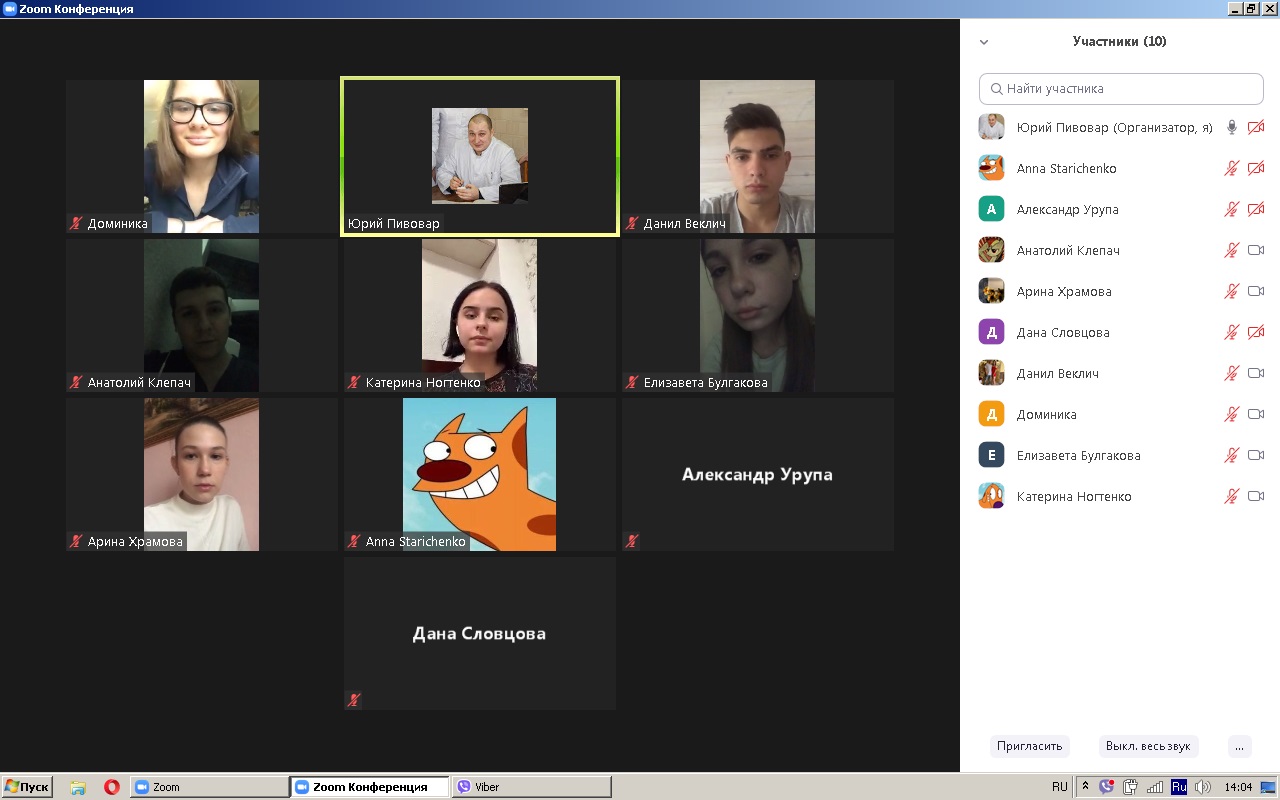1280x800 pixels.
Task: Click Юрий Пивовар's microphone icon in participants list
Action: [1232, 127]
